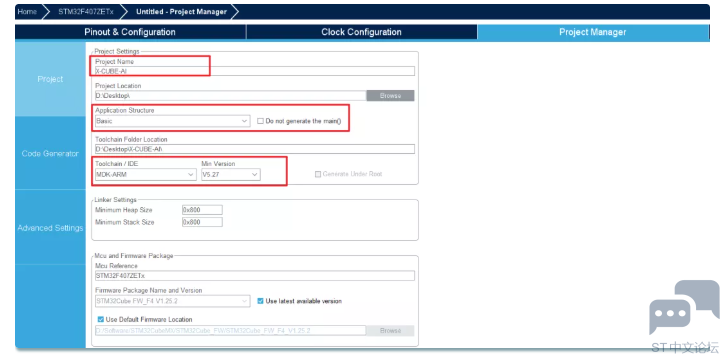Open the Clock Configuration tab

pyautogui.click(x=361, y=32)
